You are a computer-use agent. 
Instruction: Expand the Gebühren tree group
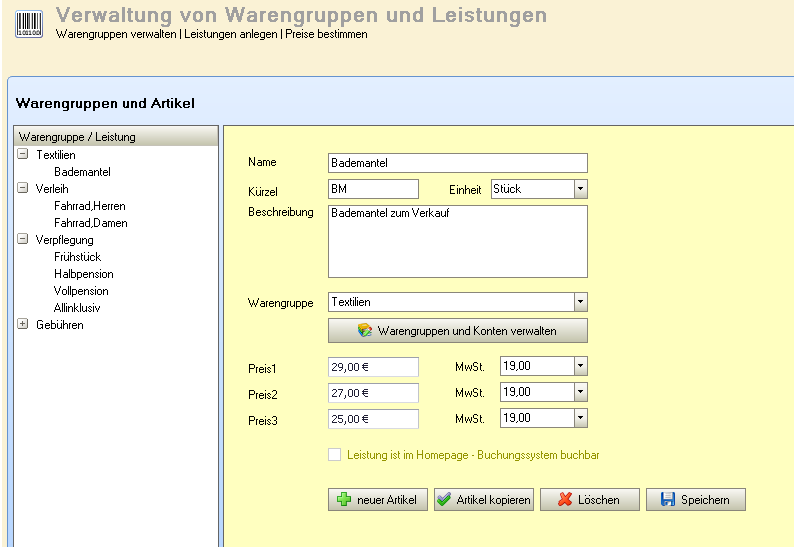click(23, 324)
